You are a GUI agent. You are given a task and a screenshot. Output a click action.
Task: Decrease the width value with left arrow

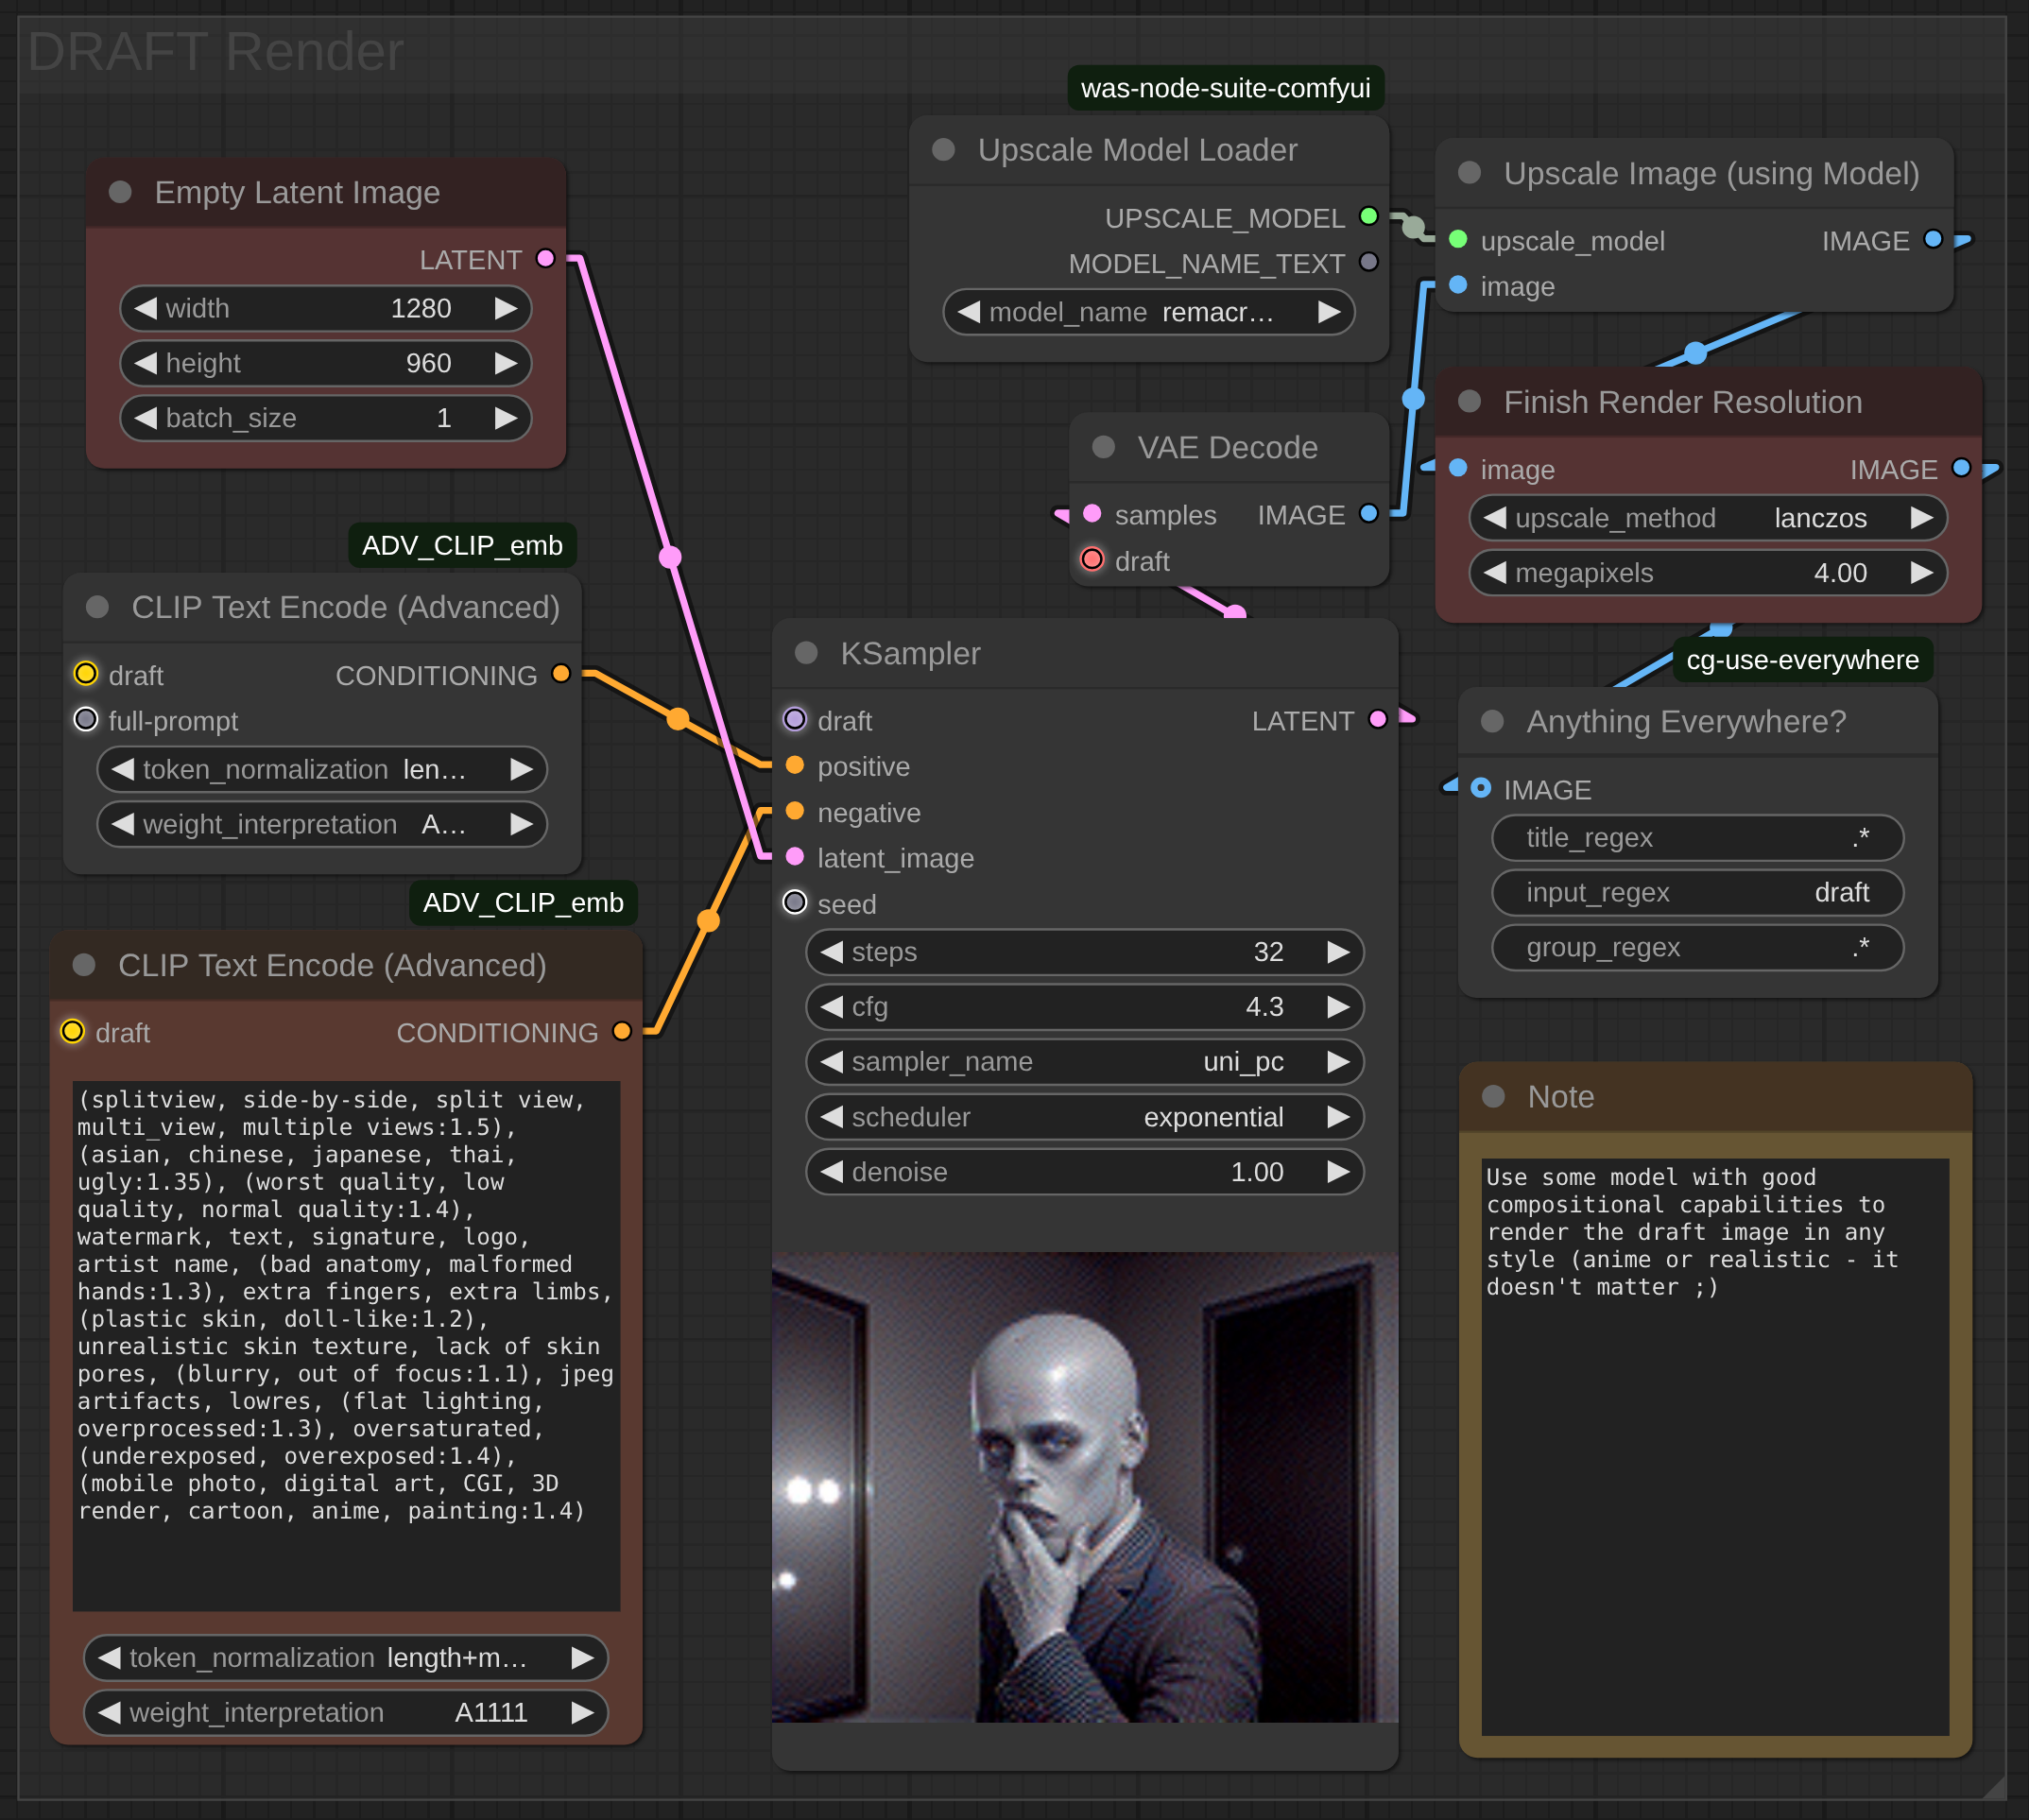click(x=146, y=308)
